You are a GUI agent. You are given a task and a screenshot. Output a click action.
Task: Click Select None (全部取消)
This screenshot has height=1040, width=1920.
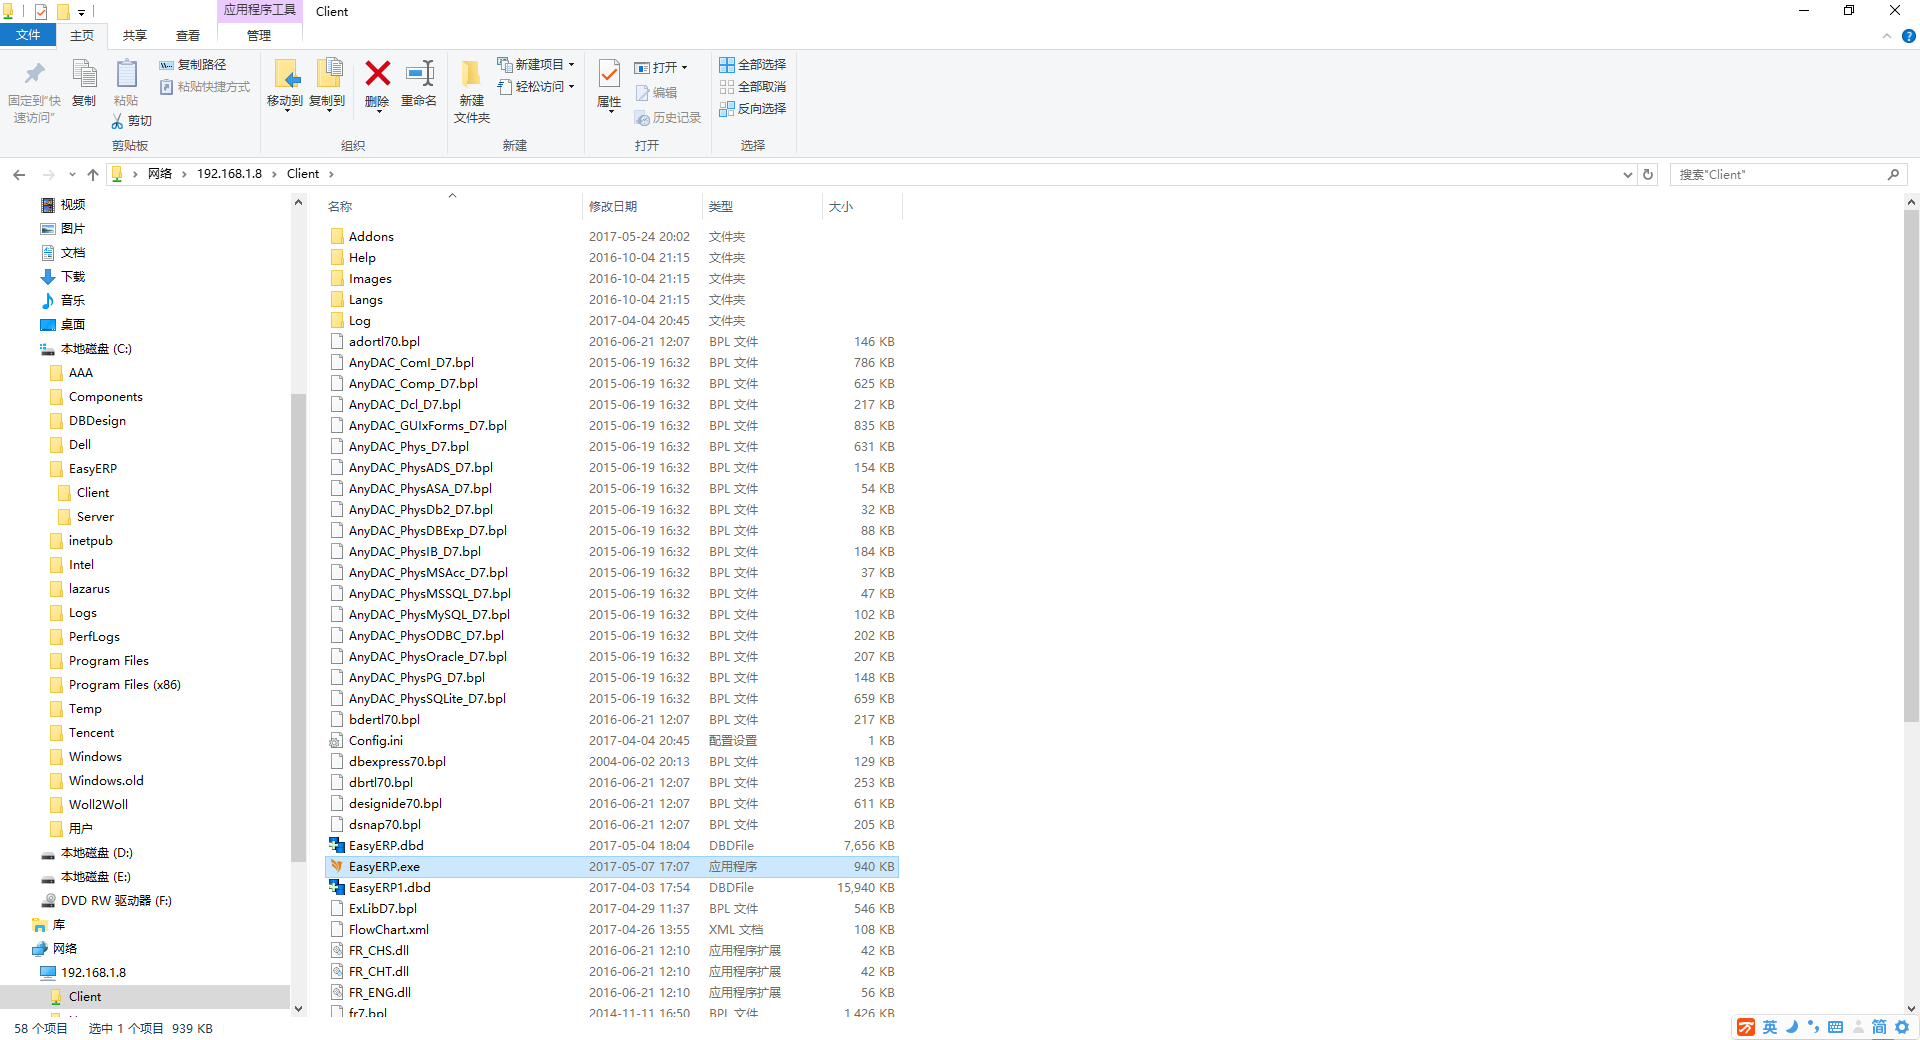pos(753,87)
